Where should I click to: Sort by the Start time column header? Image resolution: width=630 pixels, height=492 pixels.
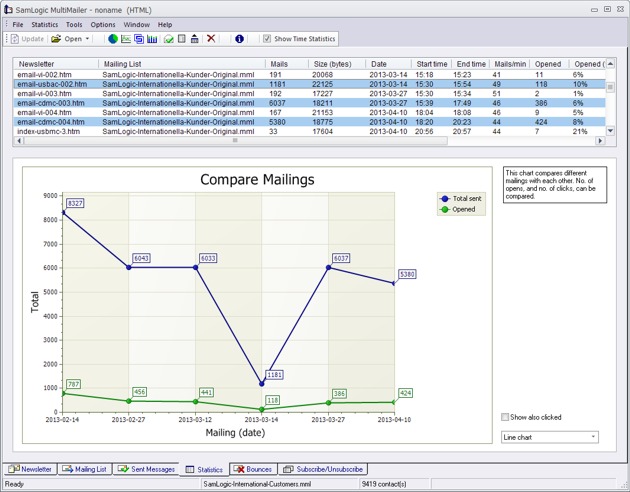pos(432,64)
